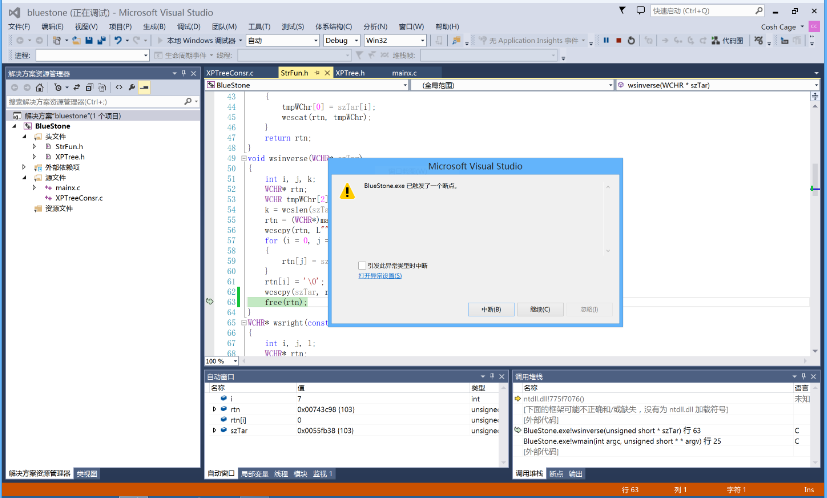Click the Cosh Cage account name dropdown
This screenshot has width=827, height=498.
tap(782, 26)
